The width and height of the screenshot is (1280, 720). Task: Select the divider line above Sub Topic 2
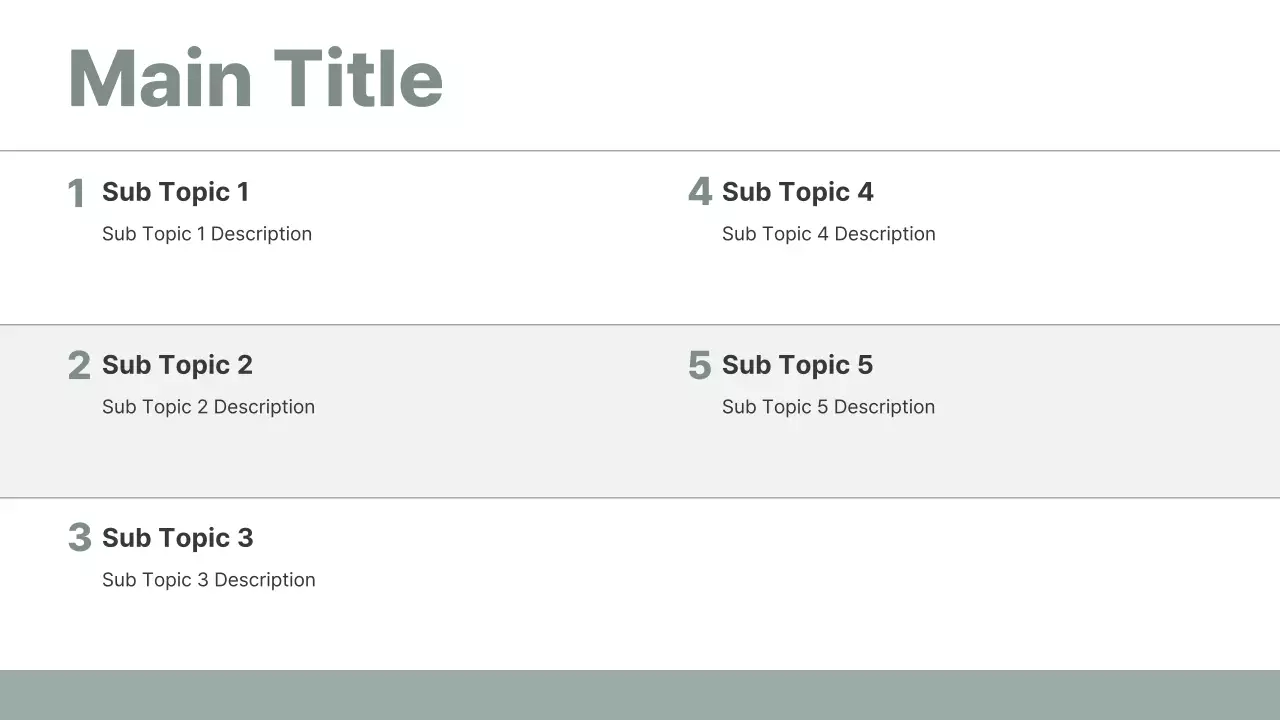tap(640, 324)
